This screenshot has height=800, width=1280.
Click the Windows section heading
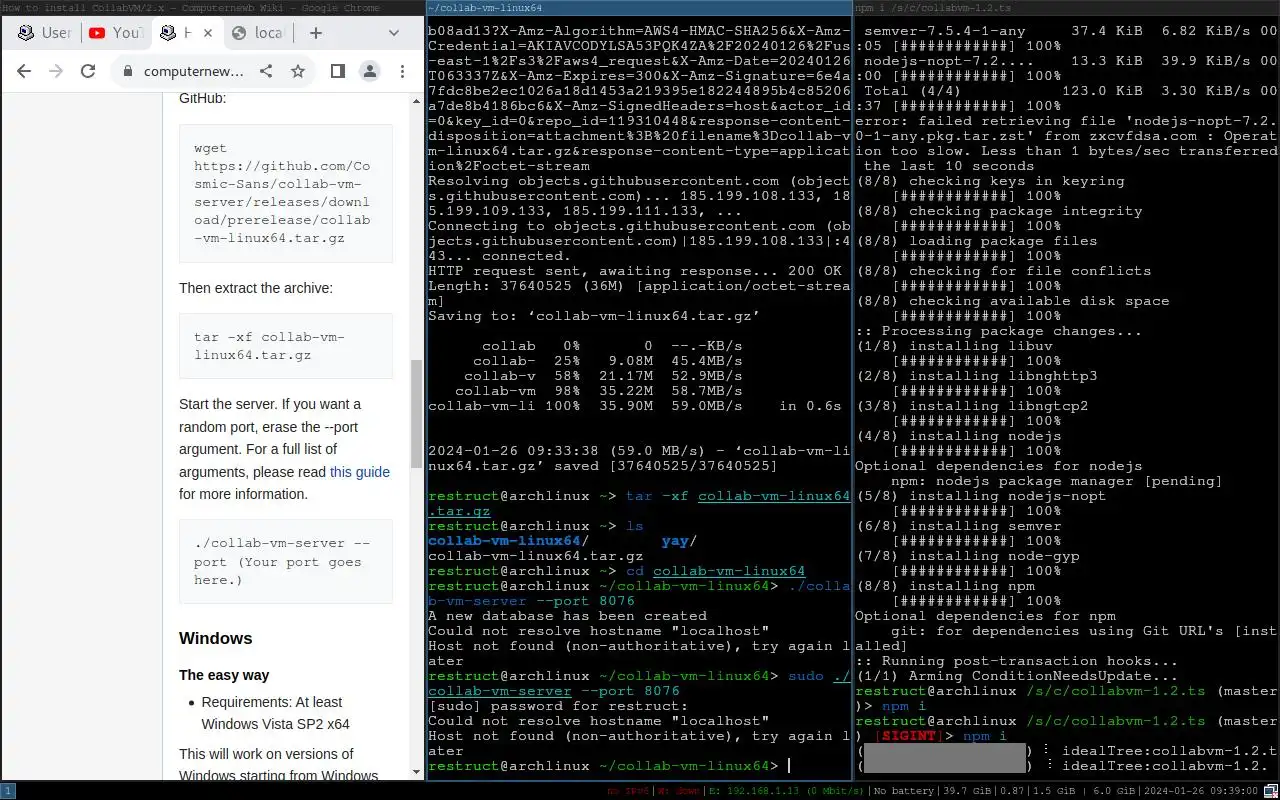[216, 638]
